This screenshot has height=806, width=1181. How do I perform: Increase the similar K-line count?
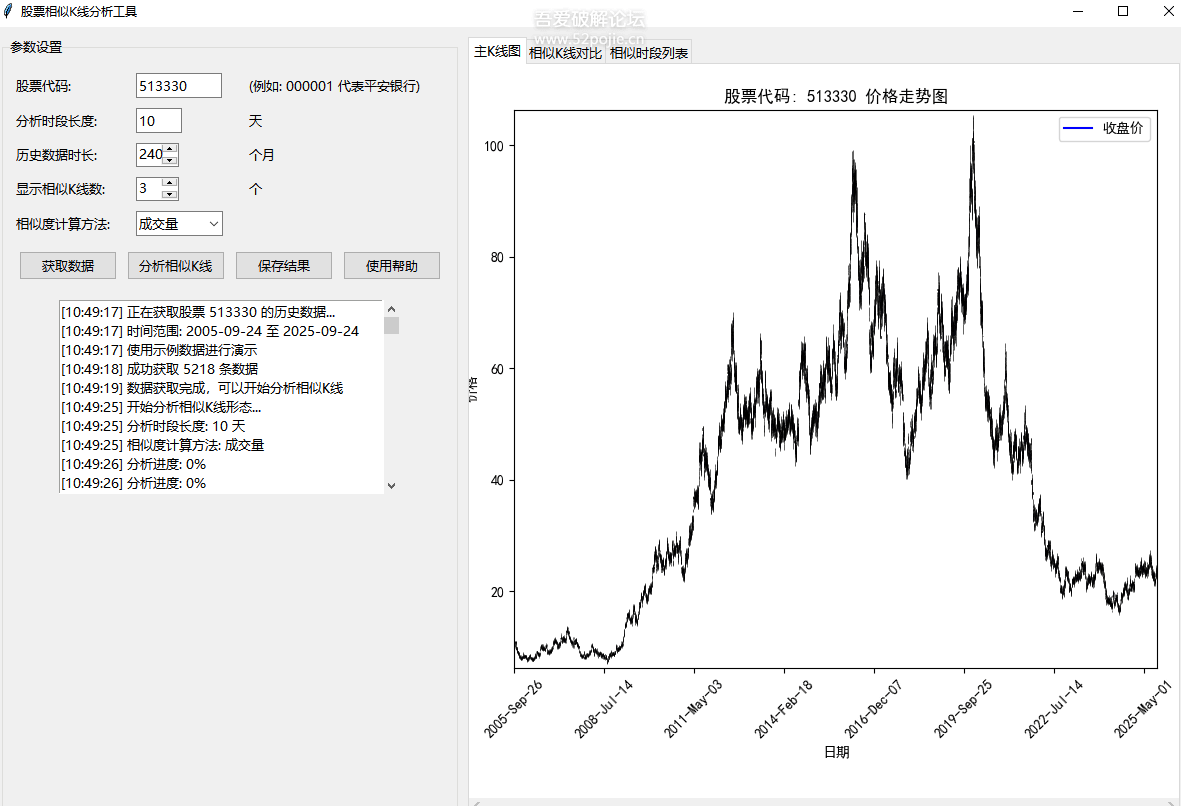(x=170, y=183)
